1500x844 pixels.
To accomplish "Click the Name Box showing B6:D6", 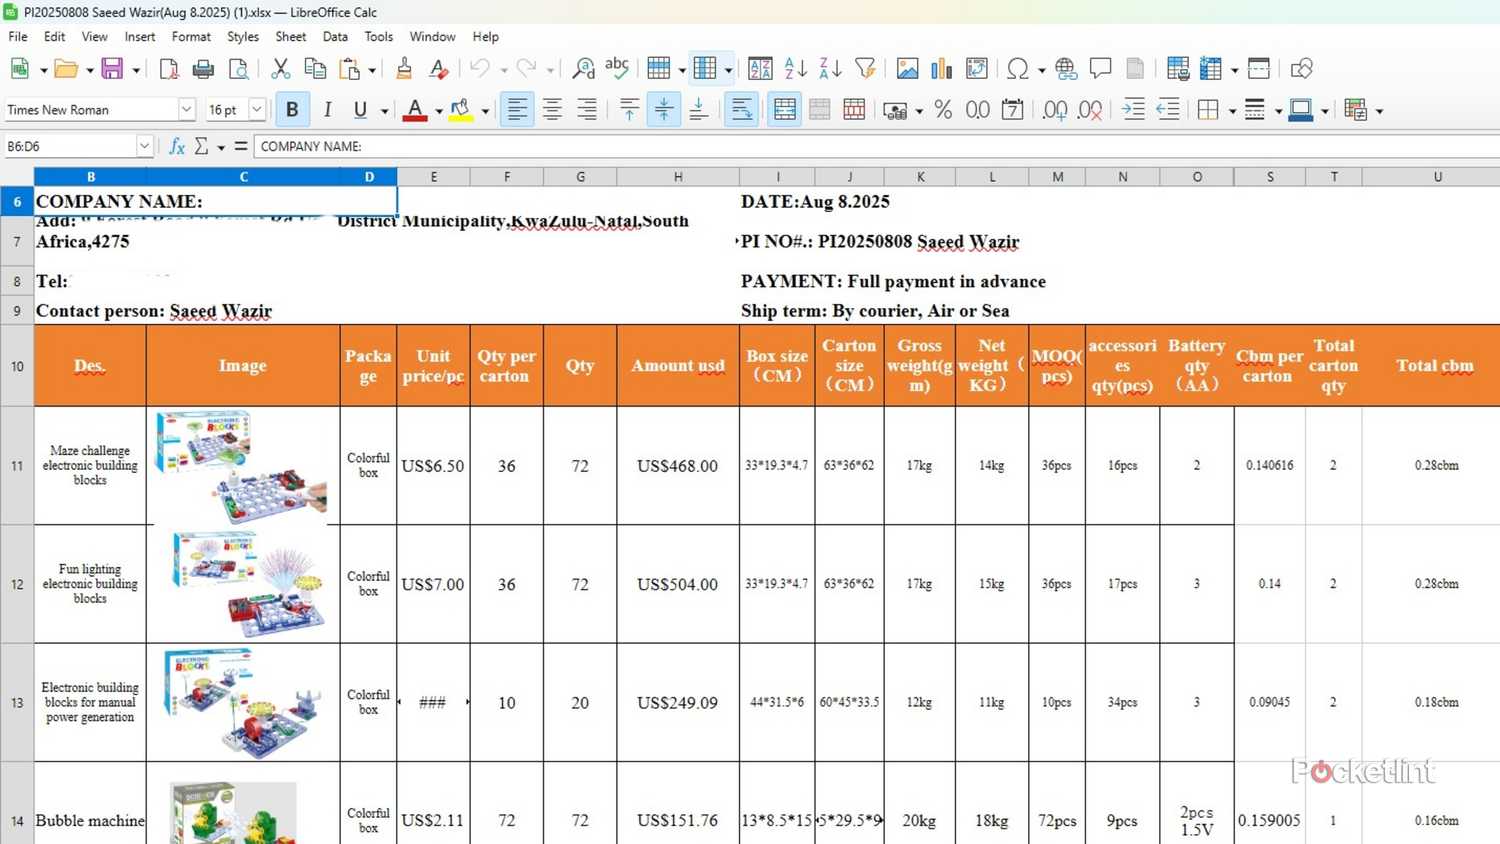I will pos(70,146).
